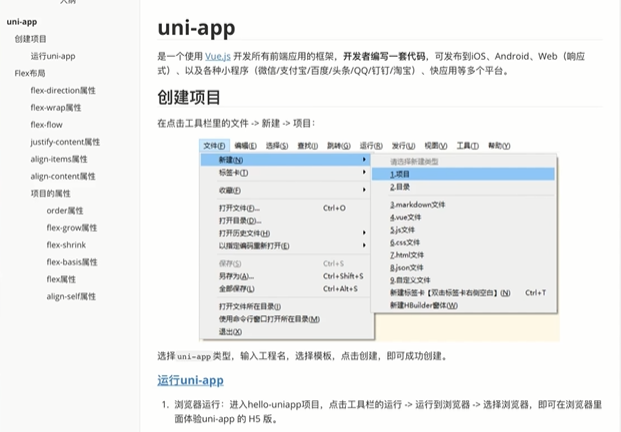The height and width of the screenshot is (432, 621).
Task: Open the 工具(T) menu
Action: [468, 146]
